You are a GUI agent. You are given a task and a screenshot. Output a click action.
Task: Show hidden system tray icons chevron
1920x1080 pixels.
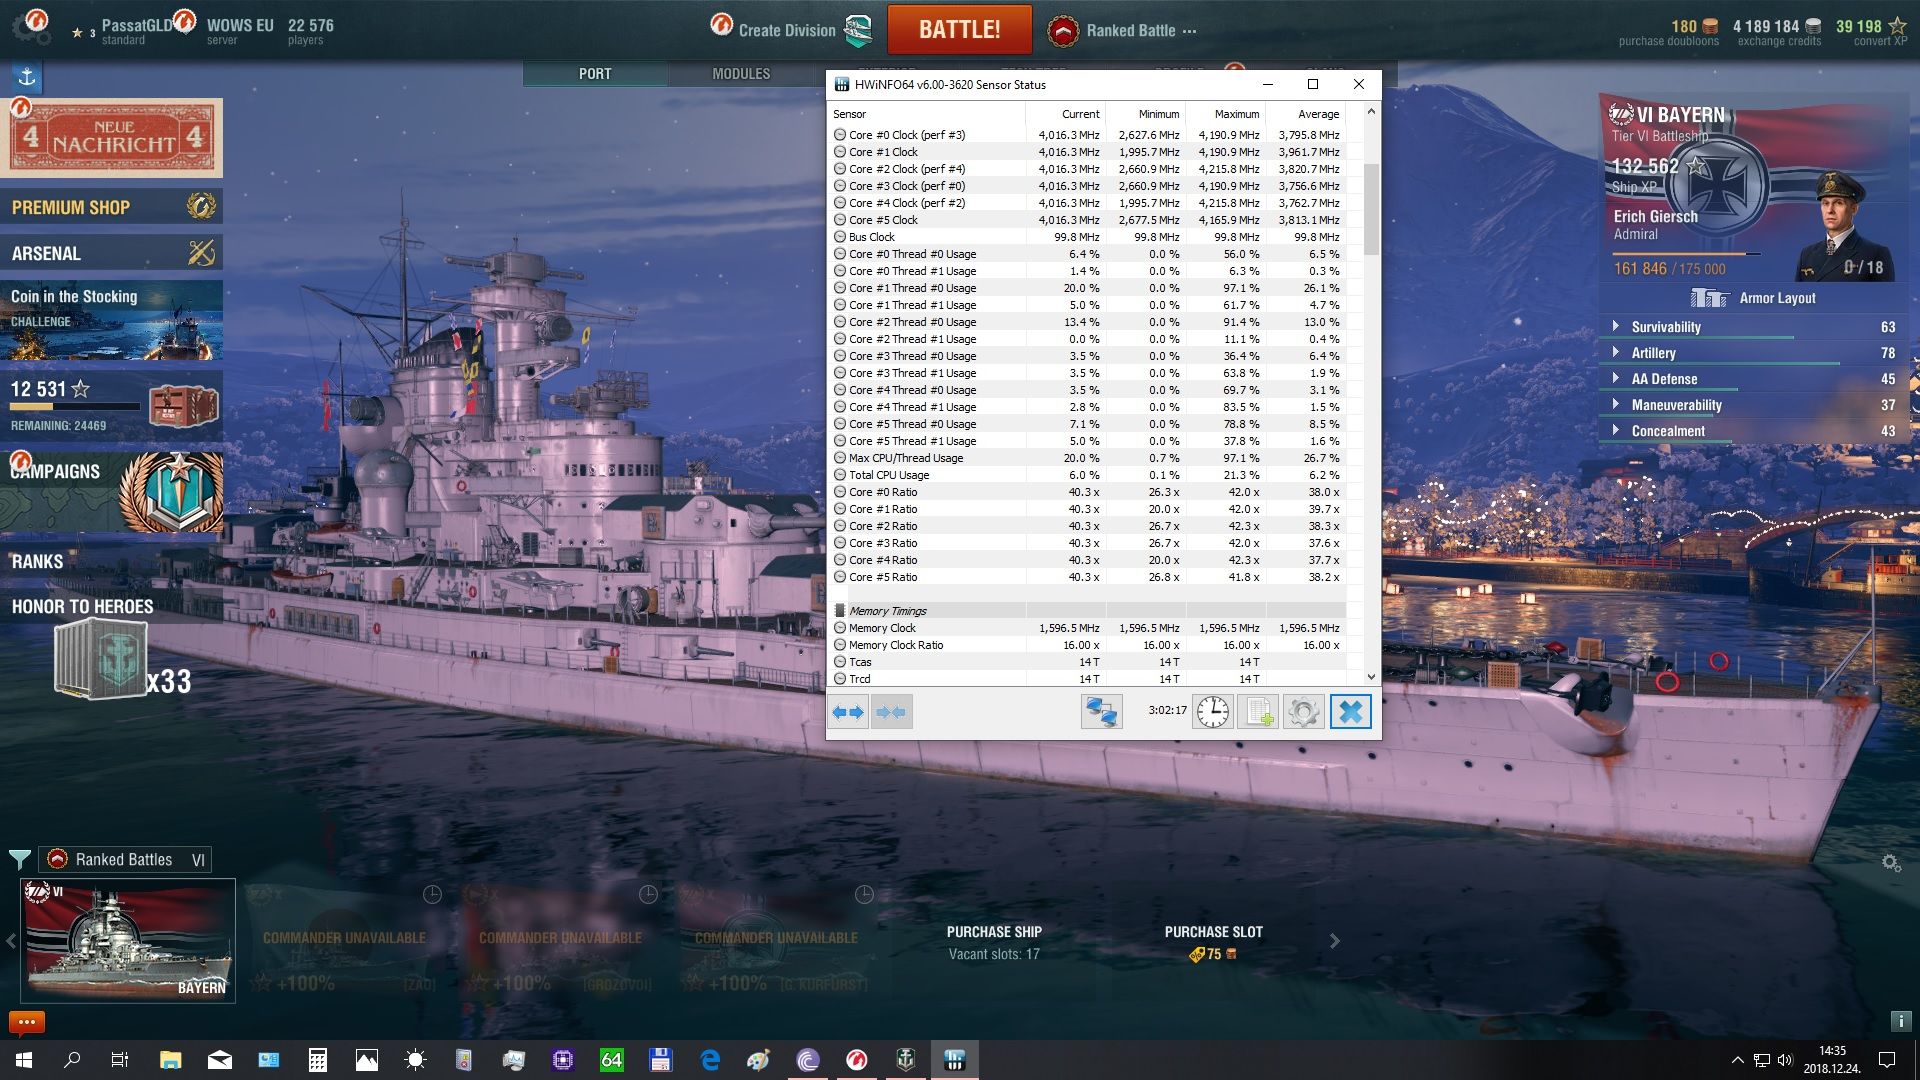pos(1737,1060)
